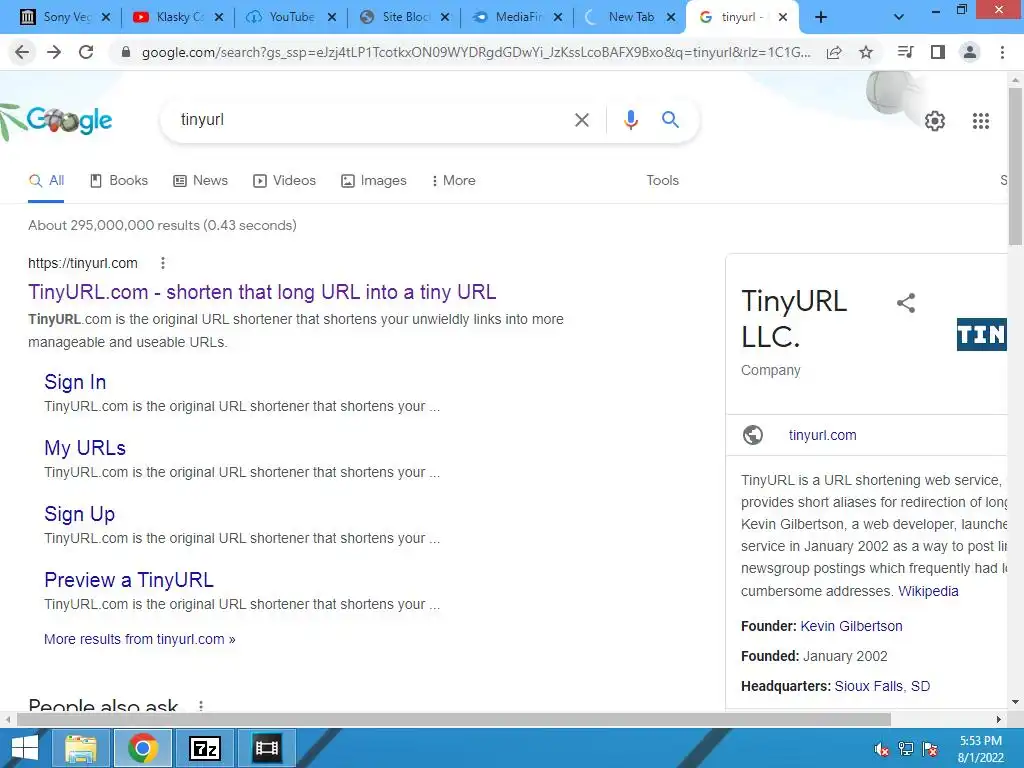The image size is (1024, 768).
Task: Open the network tray icon
Action: (906, 748)
